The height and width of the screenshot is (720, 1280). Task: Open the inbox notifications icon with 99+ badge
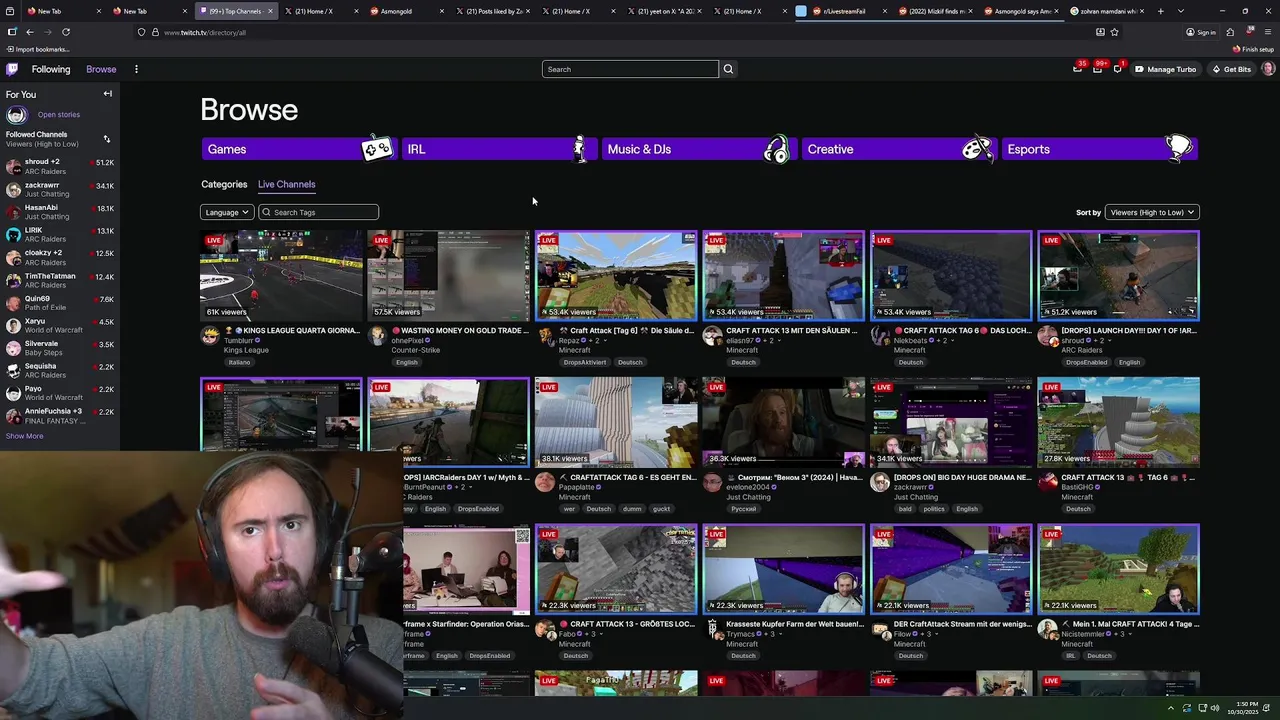(1097, 69)
